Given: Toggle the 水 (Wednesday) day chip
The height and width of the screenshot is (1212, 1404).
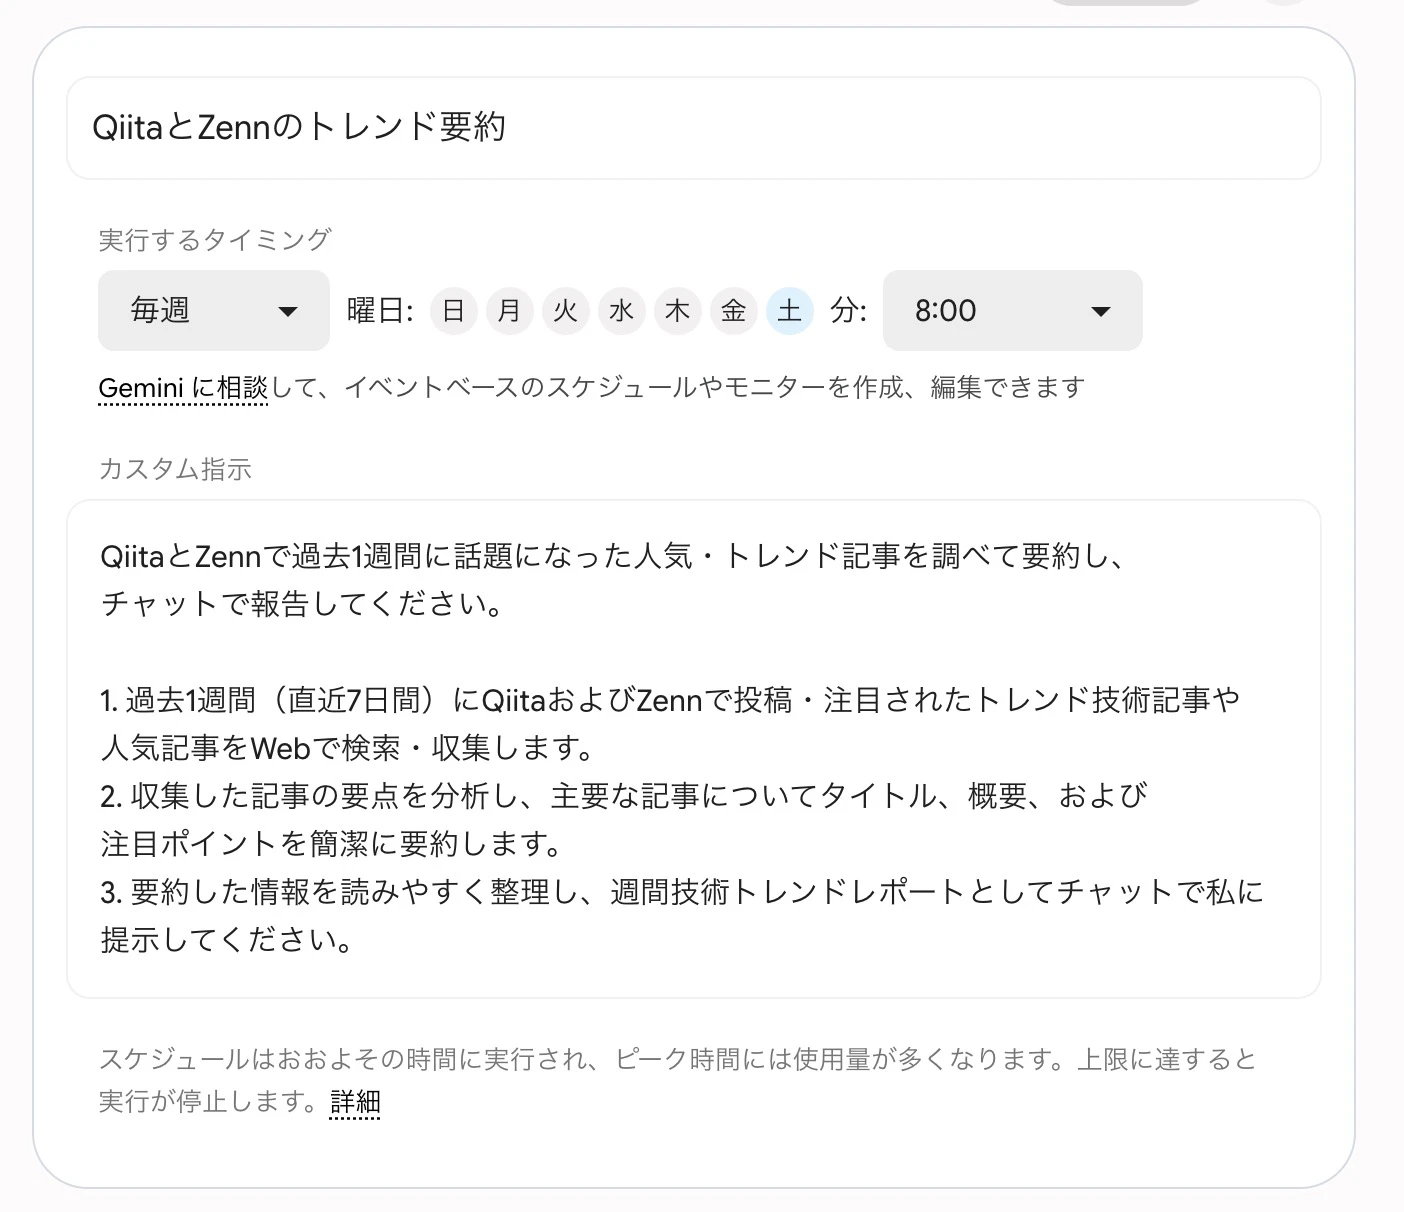Looking at the screenshot, I should (x=622, y=311).
